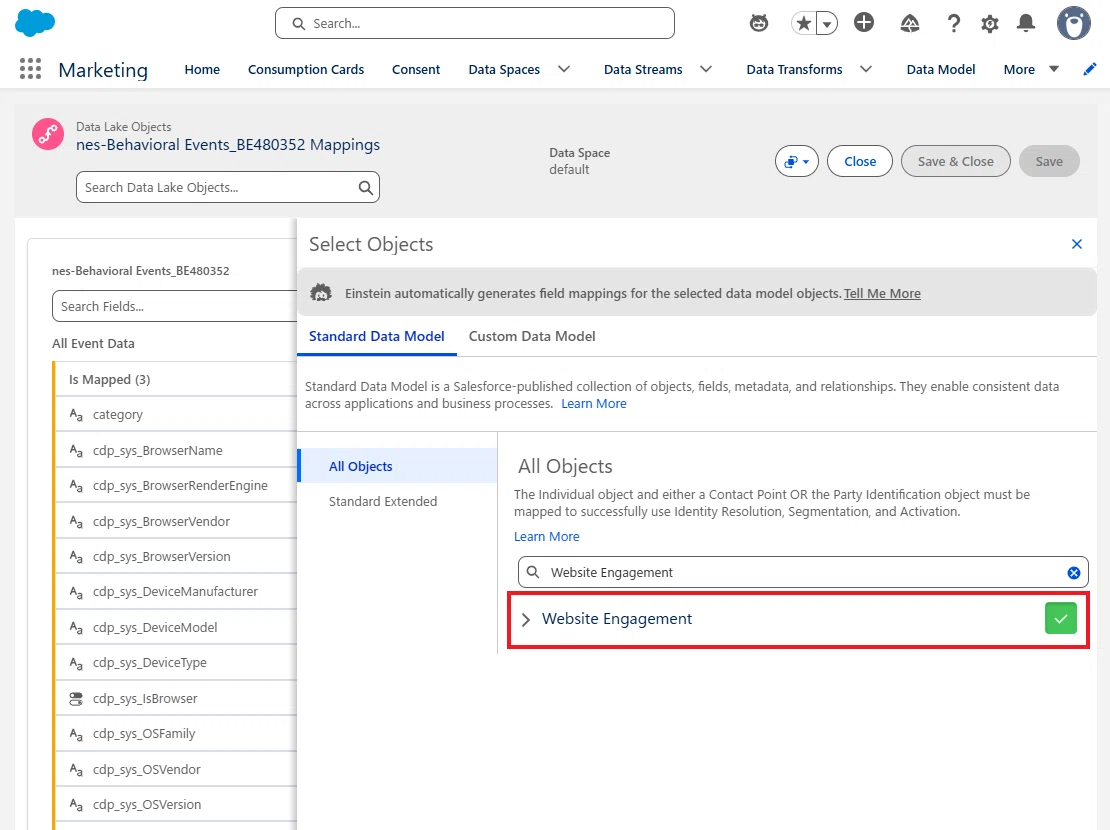Select the cdp_sys_DeviceType field row

pyautogui.click(x=176, y=663)
